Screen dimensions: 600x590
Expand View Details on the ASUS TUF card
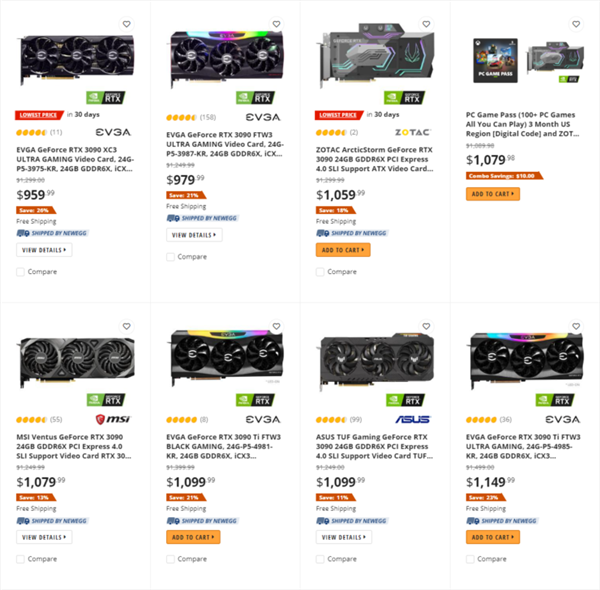(344, 537)
